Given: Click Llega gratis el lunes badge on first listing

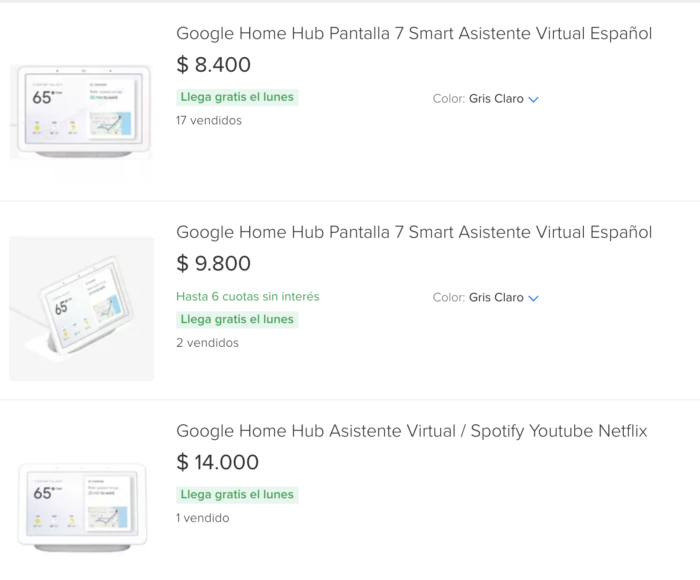Looking at the screenshot, I should pos(237,97).
